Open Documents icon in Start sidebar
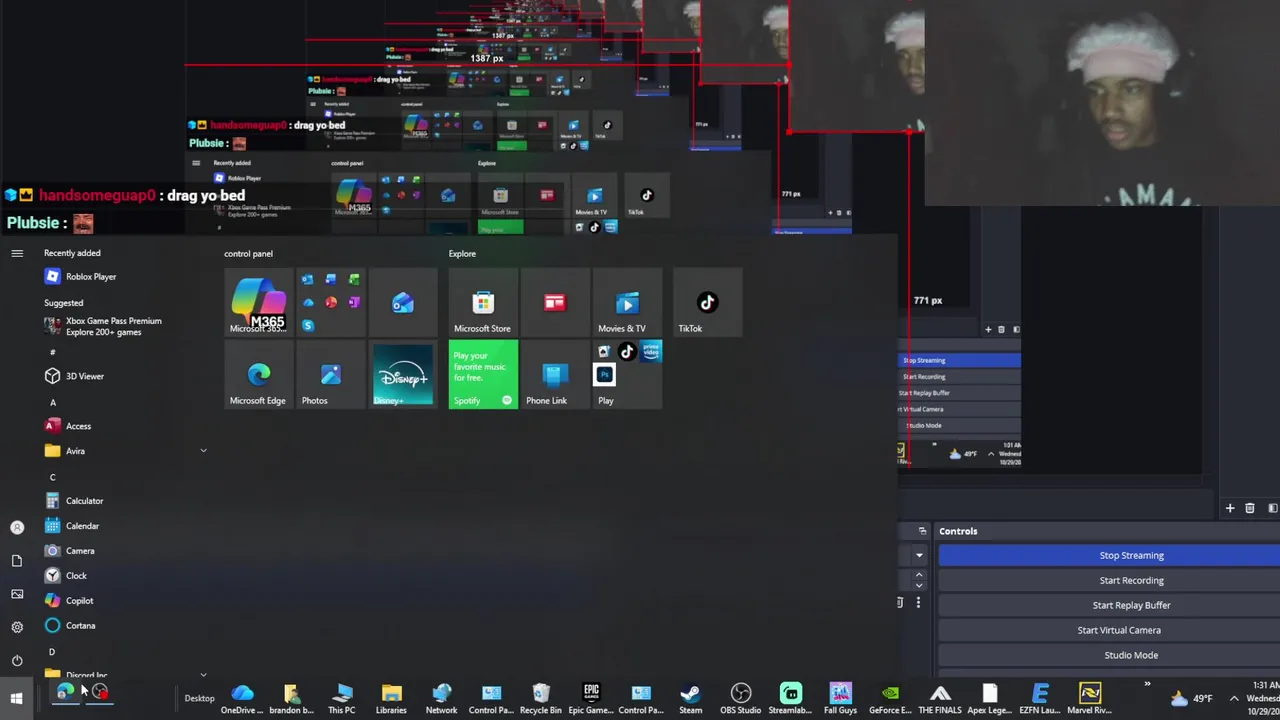This screenshot has width=1280, height=720. coord(17,560)
